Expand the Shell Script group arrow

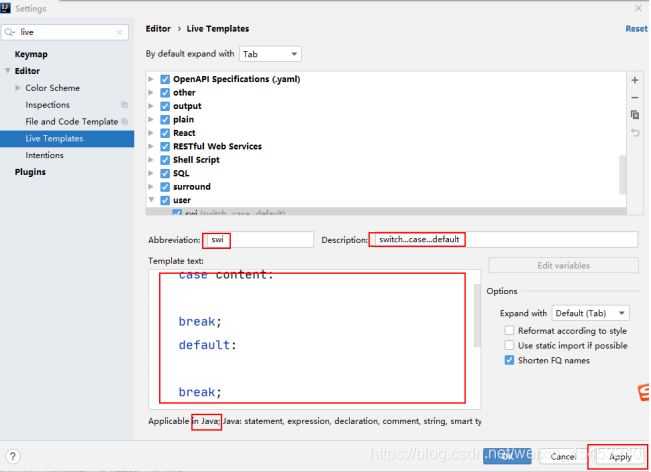click(x=152, y=160)
